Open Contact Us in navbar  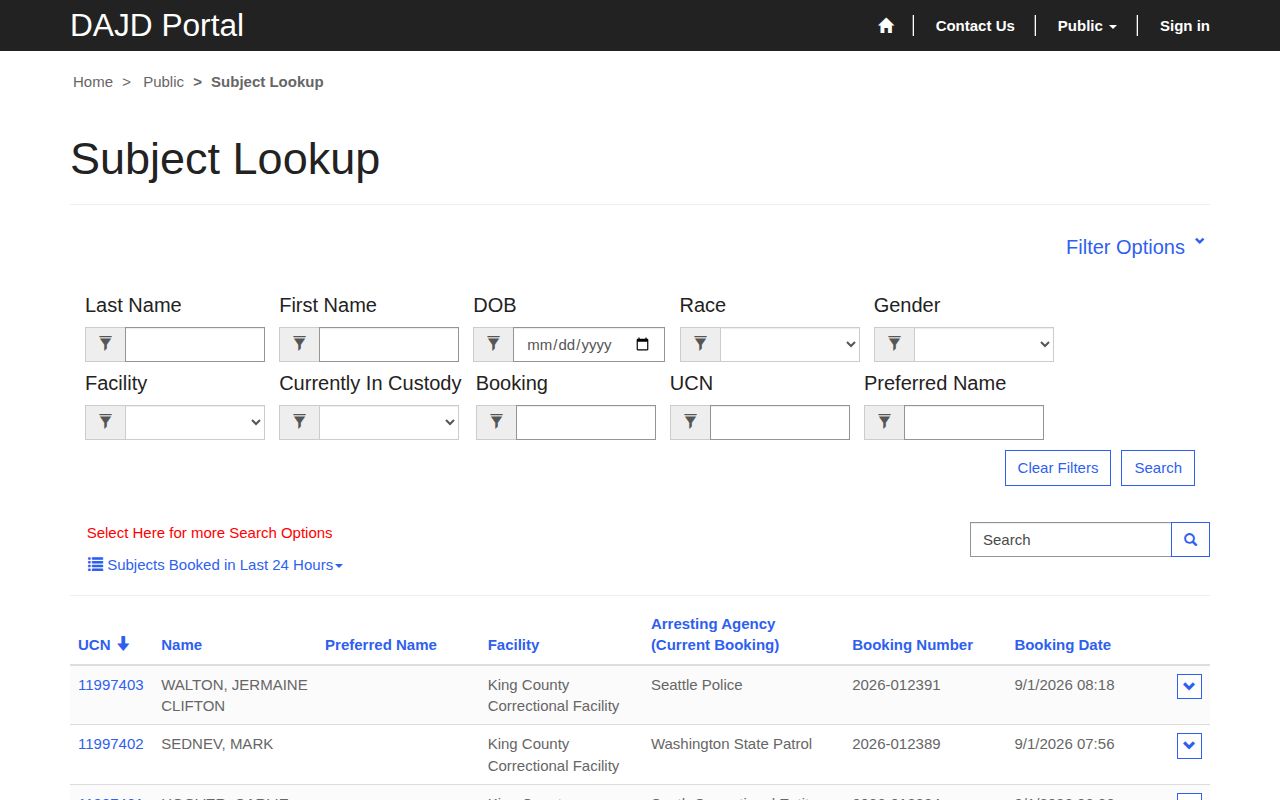click(975, 26)
